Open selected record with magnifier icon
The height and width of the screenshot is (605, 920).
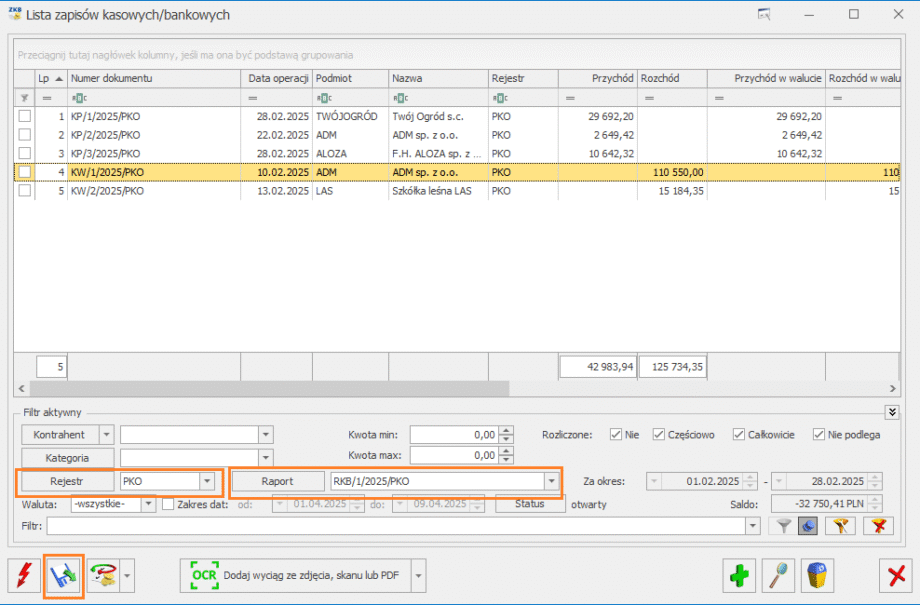[779, 576]
